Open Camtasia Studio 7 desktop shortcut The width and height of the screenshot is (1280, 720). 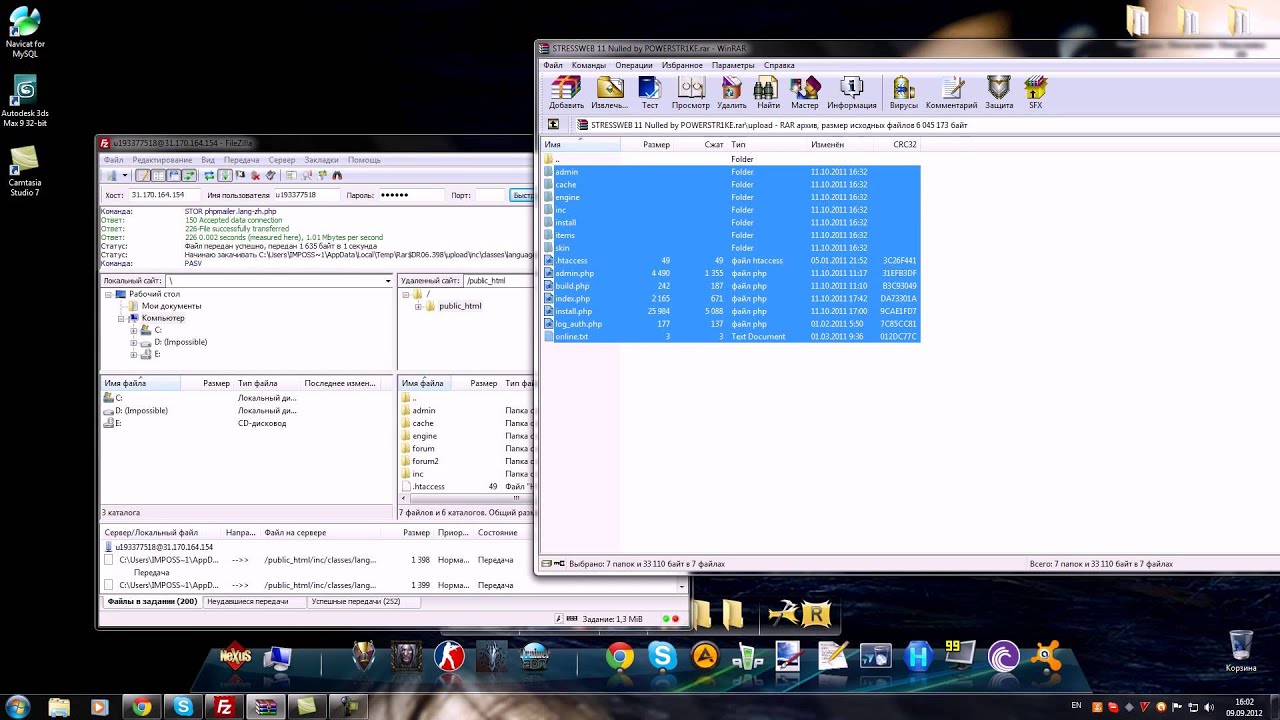click(25, 171)
